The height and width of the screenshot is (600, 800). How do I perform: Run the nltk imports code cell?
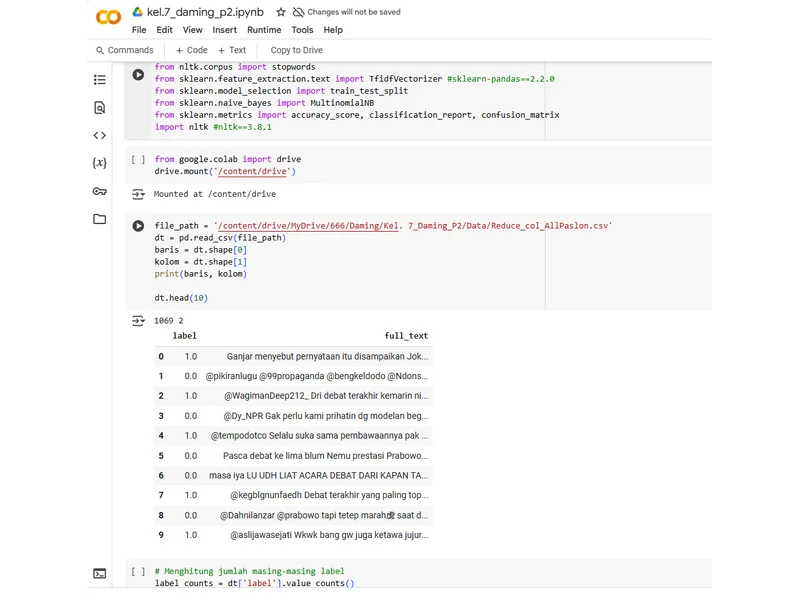coord(138,73)
